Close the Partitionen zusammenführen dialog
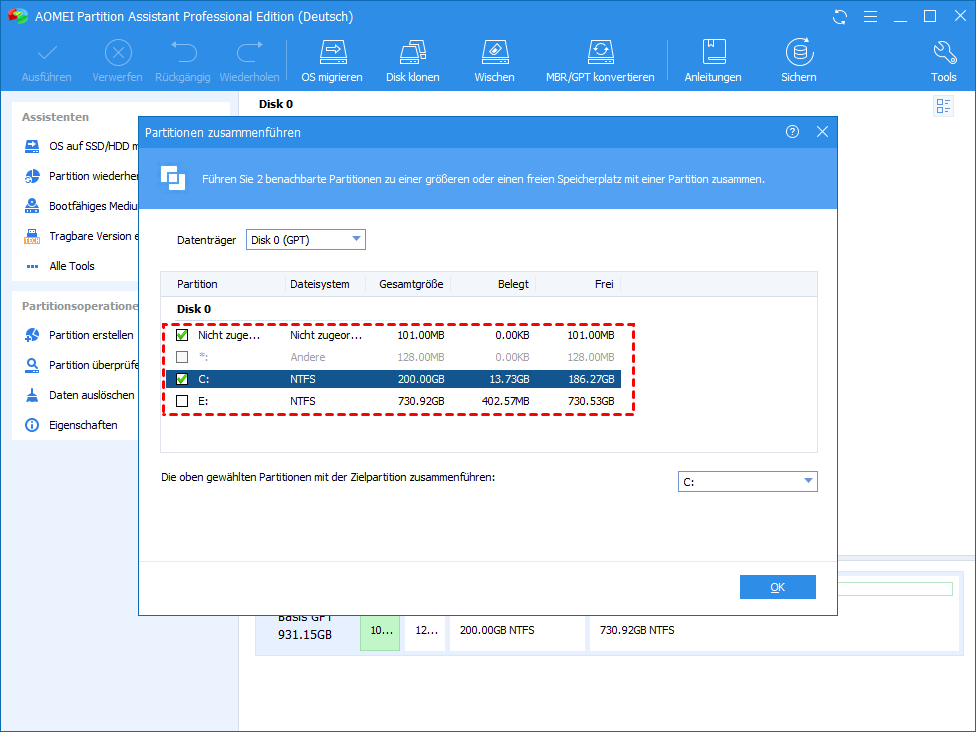The image size is (976, 732). tap(822, 132)
